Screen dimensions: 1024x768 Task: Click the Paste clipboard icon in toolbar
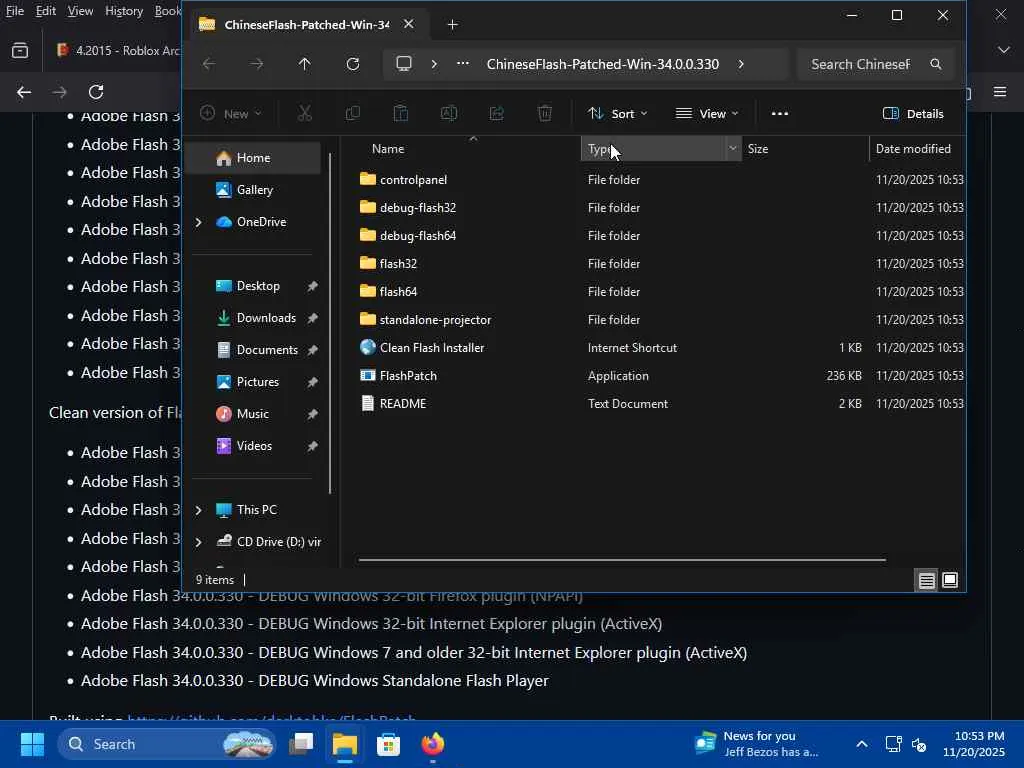pyautogui.click(x=400, y=114)
